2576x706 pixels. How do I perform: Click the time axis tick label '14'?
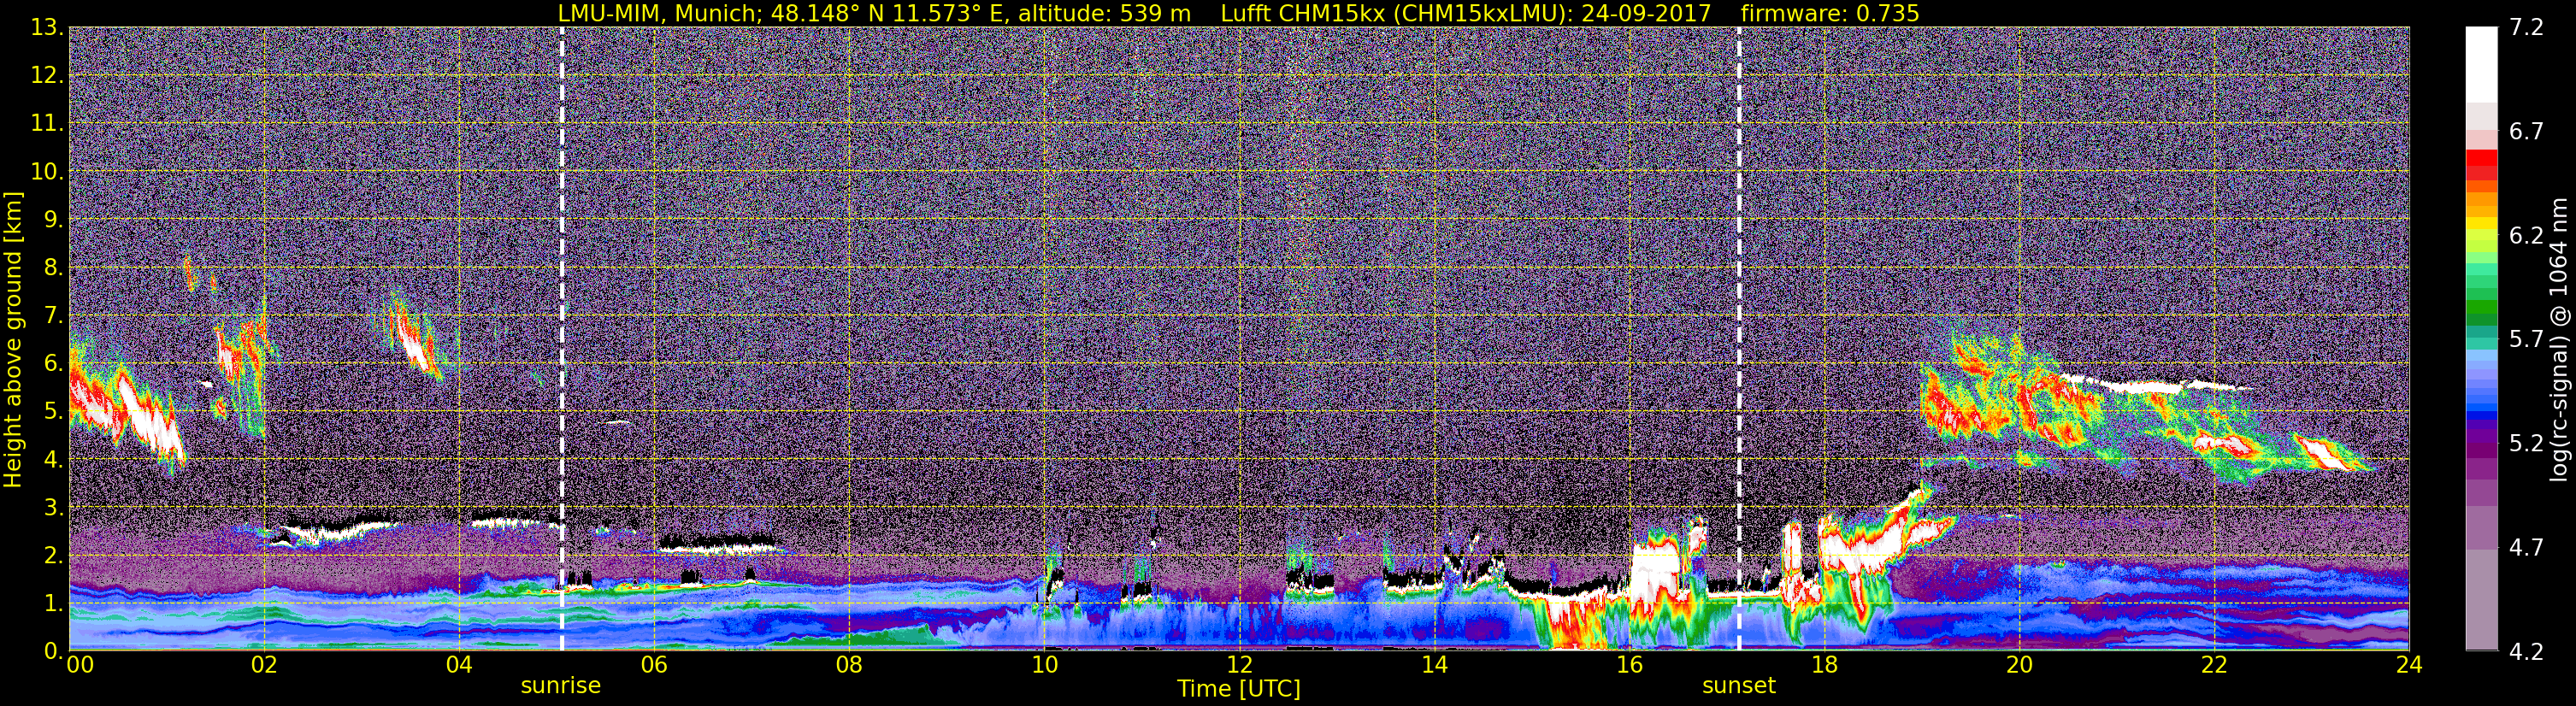(1434, 666)
